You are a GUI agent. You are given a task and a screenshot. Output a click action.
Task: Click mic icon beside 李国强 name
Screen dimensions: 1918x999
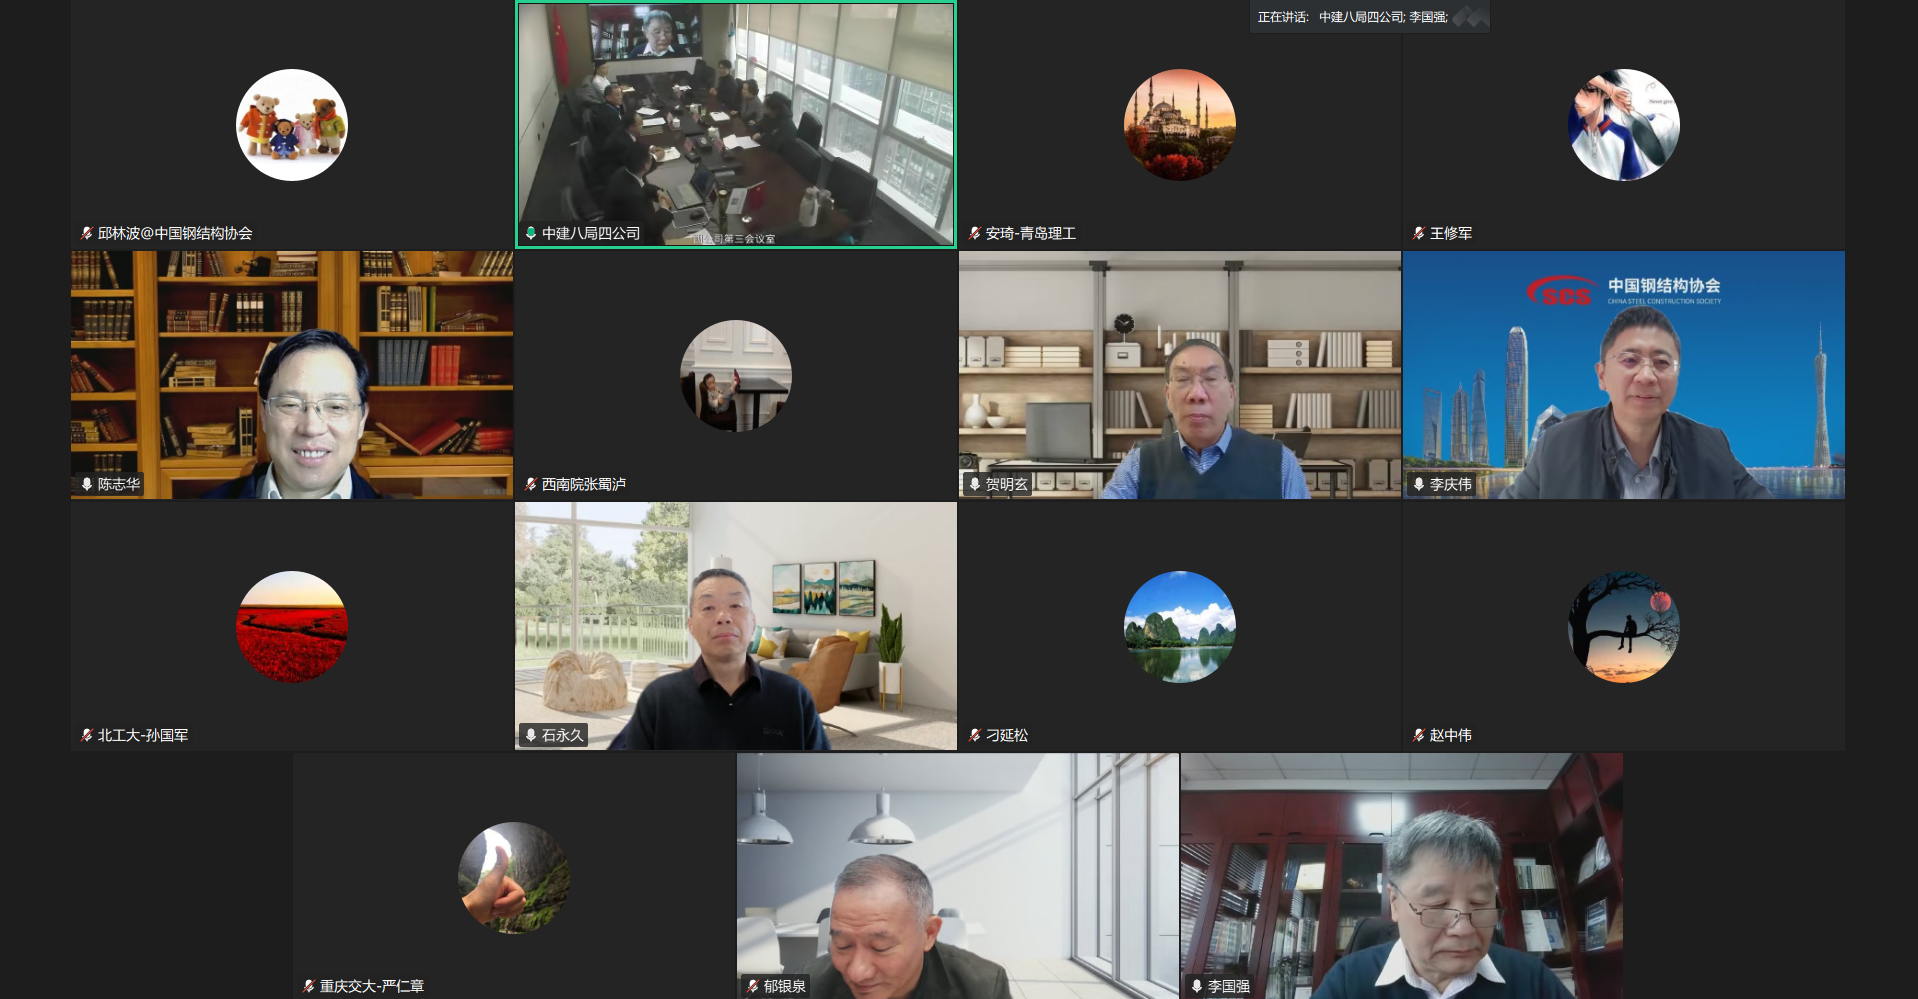coord(1197,986)
